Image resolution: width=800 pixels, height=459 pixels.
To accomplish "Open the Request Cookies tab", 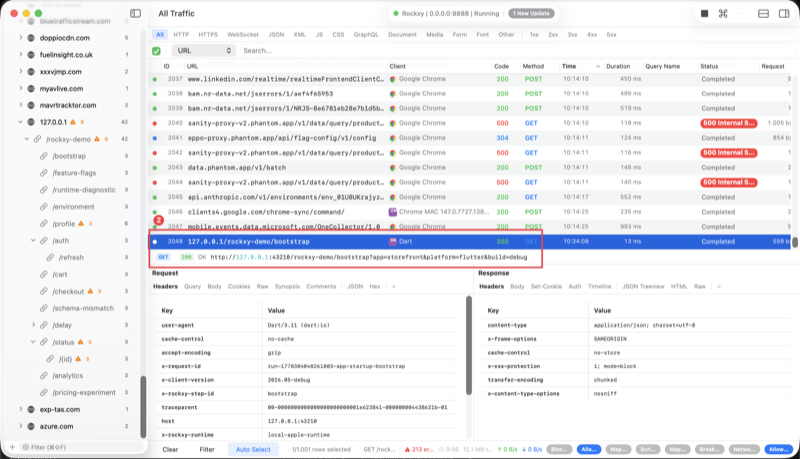I will pyautogui.click(x=239, y=287).
